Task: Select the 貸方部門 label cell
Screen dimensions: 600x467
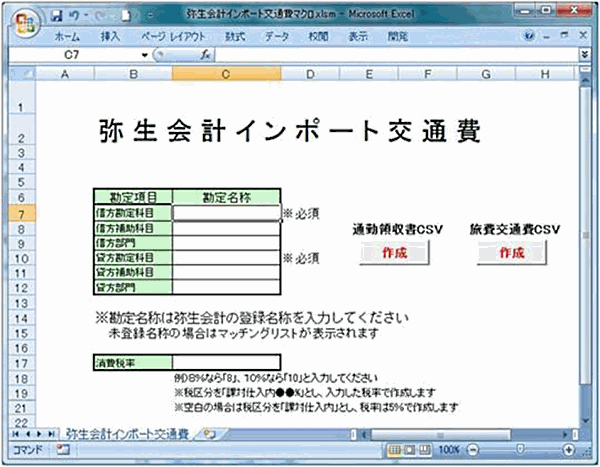Action: click(x=133, y=287)
